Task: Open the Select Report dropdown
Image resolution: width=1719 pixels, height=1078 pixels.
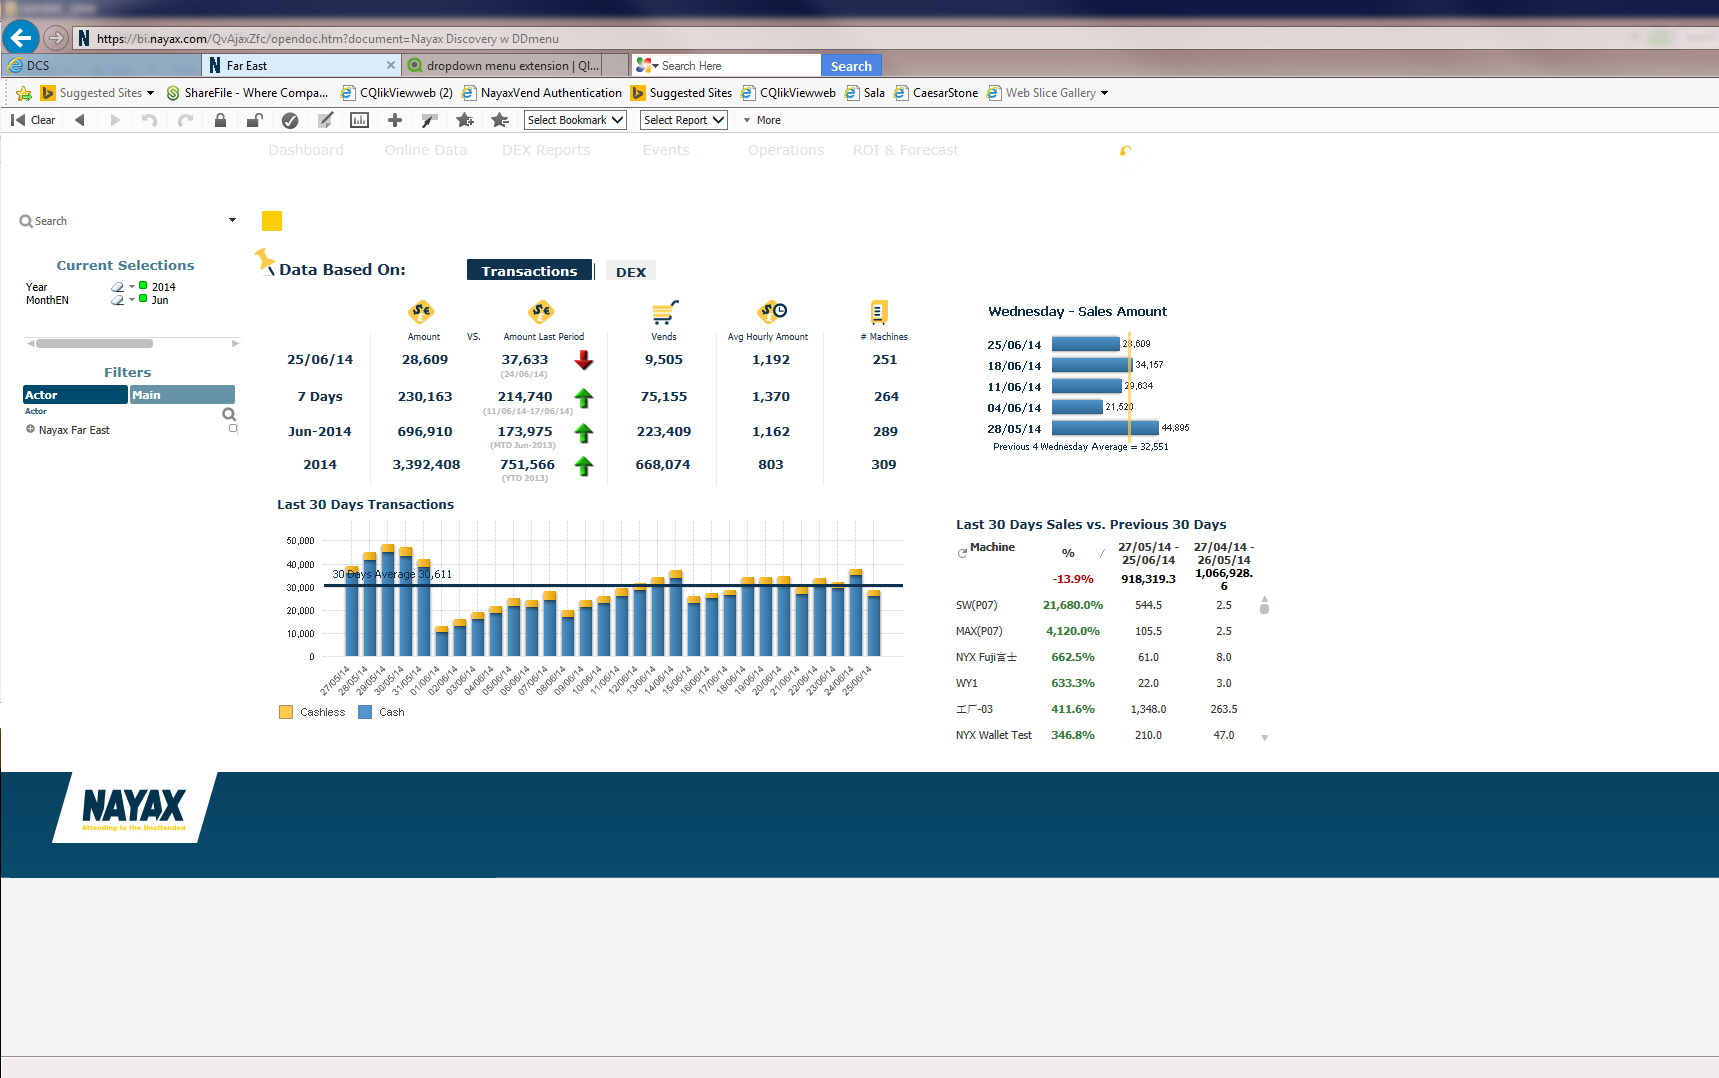Action: [x=683, y=120]
